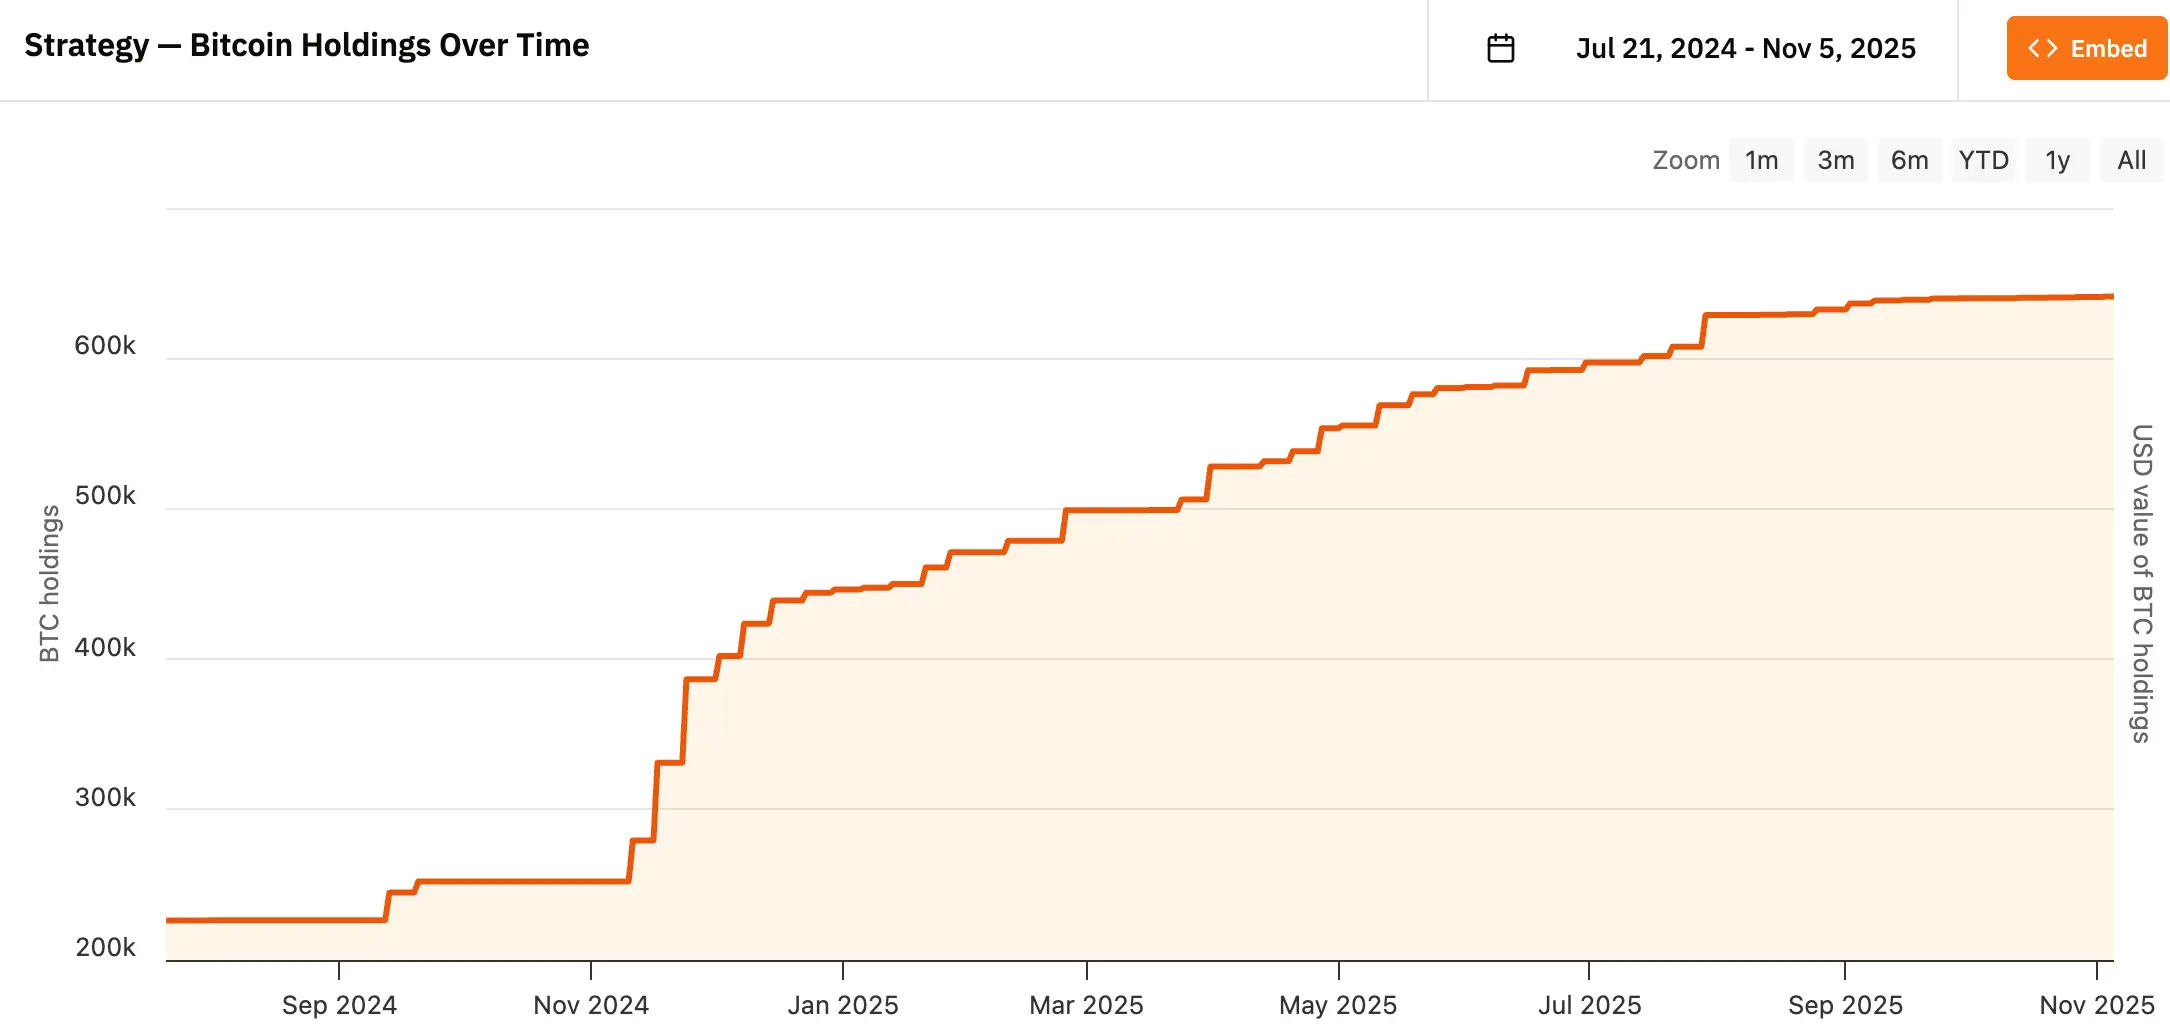Click the Jul 2025 x-axis label
The image size is (2170, 1034).
(x=1589, y=1004)
